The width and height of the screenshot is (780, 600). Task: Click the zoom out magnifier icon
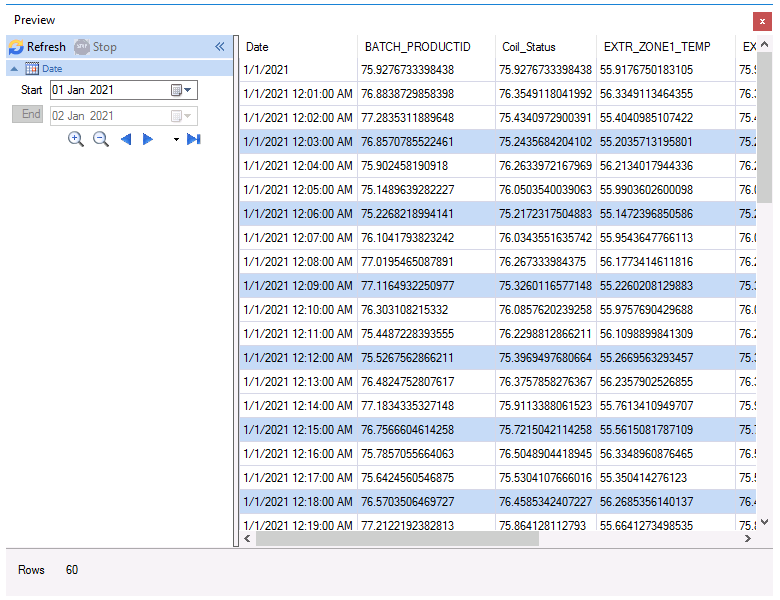click(101, 139)
